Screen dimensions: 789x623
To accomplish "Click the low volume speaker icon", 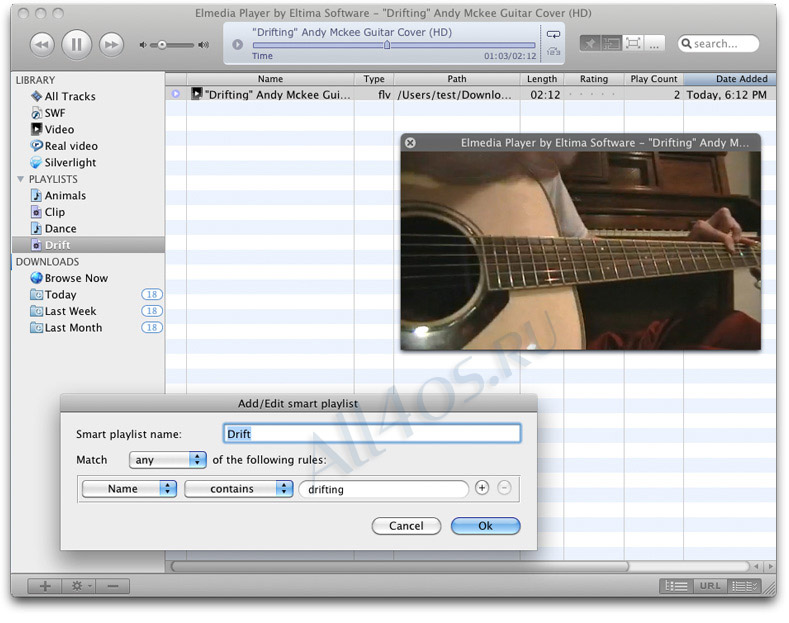I will 143,45.
